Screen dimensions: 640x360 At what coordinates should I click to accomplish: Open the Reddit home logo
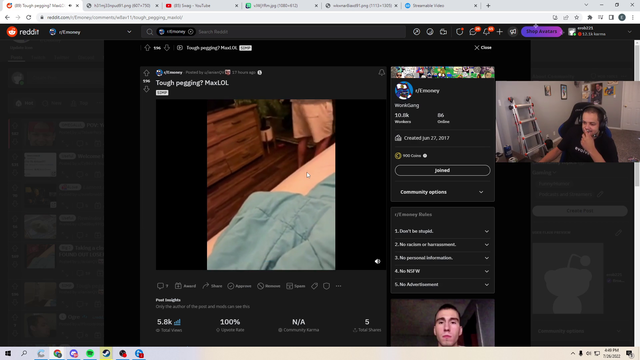[23, 32]
